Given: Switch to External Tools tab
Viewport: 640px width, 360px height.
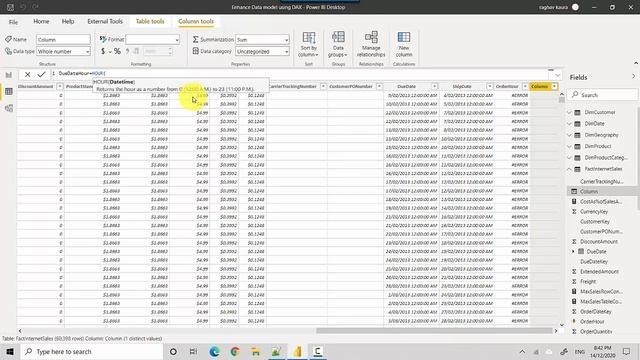Looking at the screenshot, I should (x=105, y=21).
